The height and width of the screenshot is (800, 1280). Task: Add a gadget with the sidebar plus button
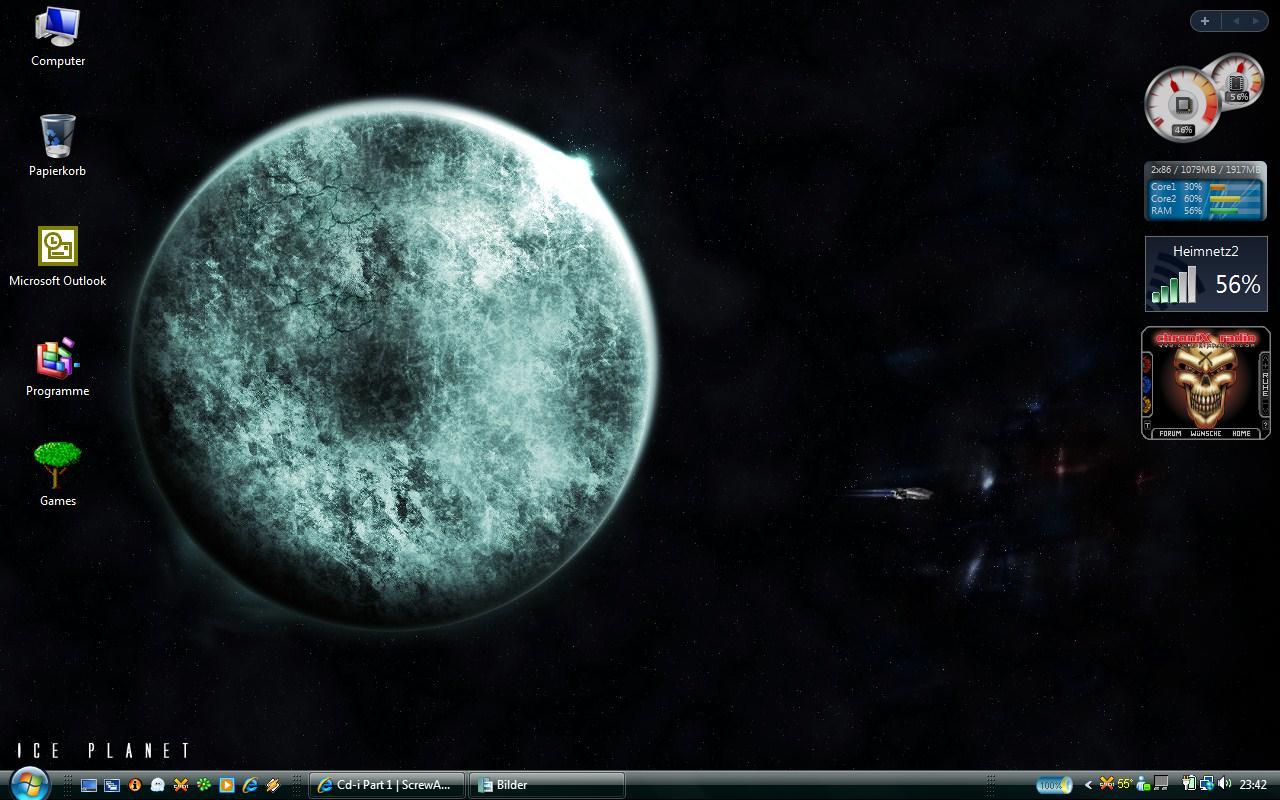pos(1205,21)
